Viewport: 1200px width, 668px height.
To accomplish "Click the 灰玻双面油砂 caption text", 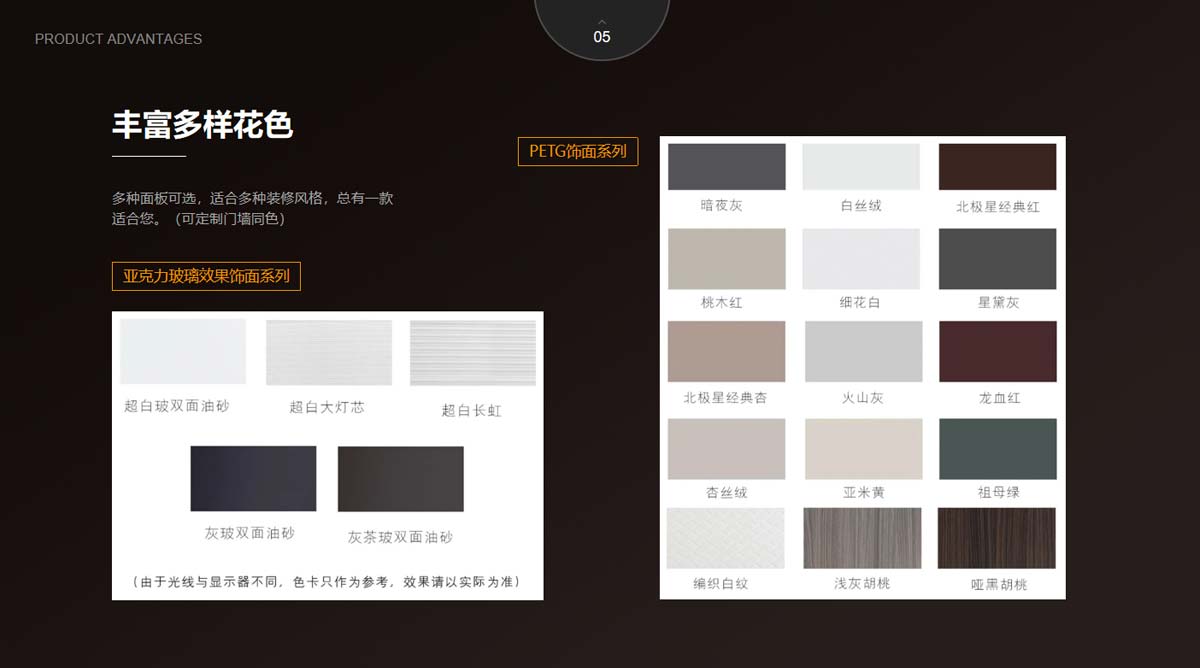I will pos(250,533).
